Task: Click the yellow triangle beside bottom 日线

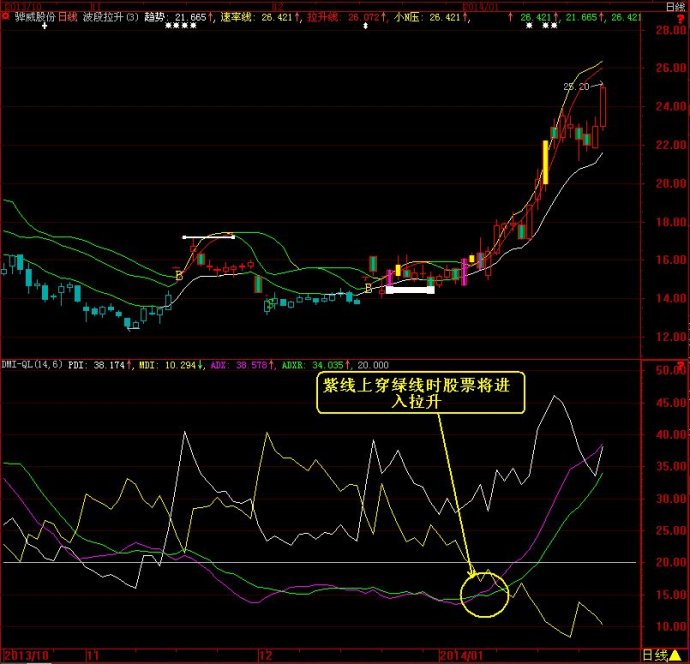Action: coord(675,656)
